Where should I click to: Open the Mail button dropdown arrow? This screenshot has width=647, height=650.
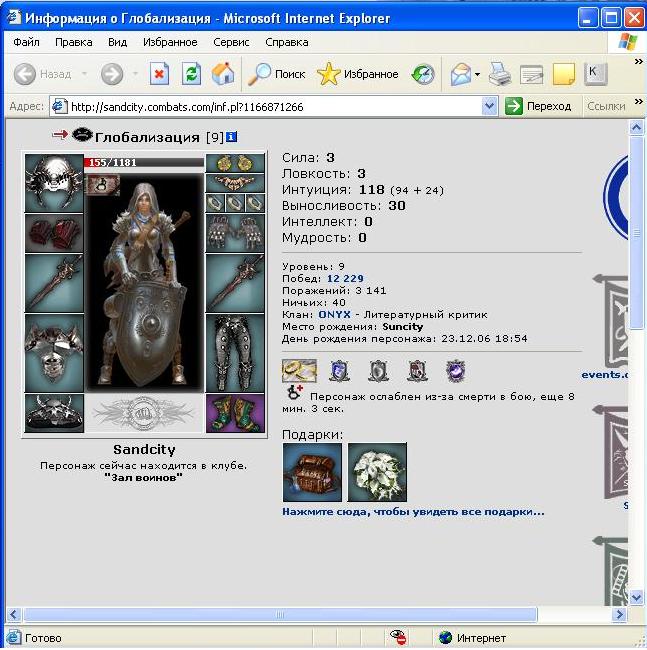click(477, 75)
